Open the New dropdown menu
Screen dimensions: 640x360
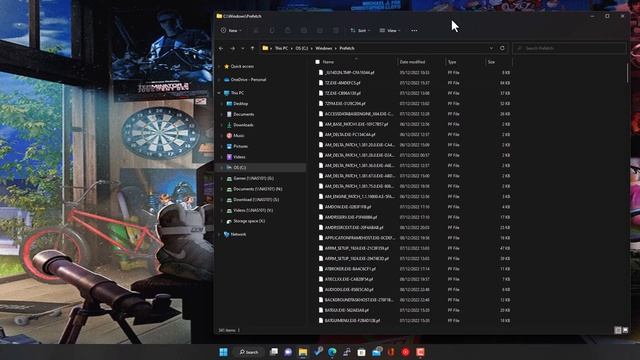point(231,31)
